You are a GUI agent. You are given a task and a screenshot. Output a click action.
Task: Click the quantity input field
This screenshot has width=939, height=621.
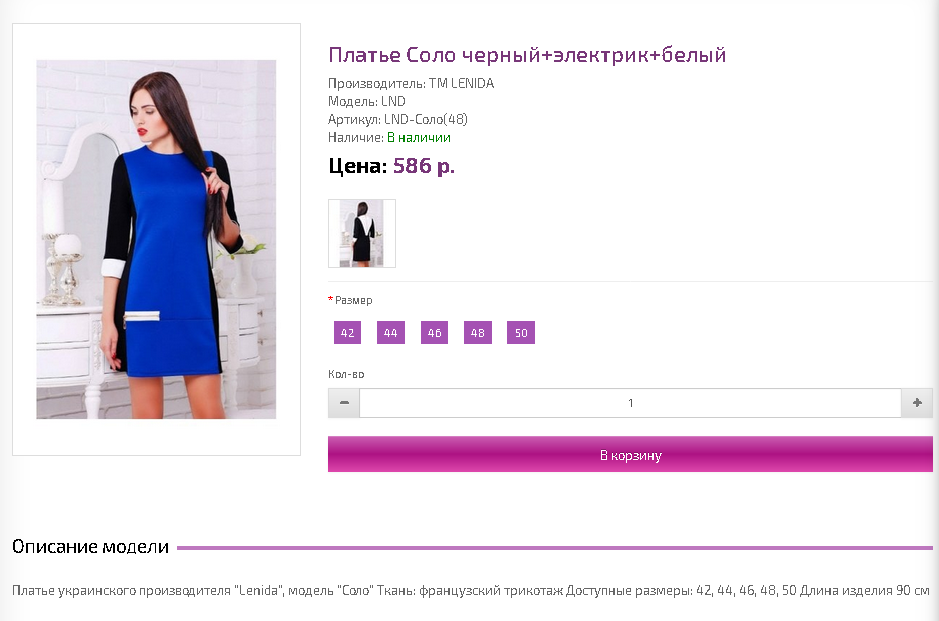[630, 403]
